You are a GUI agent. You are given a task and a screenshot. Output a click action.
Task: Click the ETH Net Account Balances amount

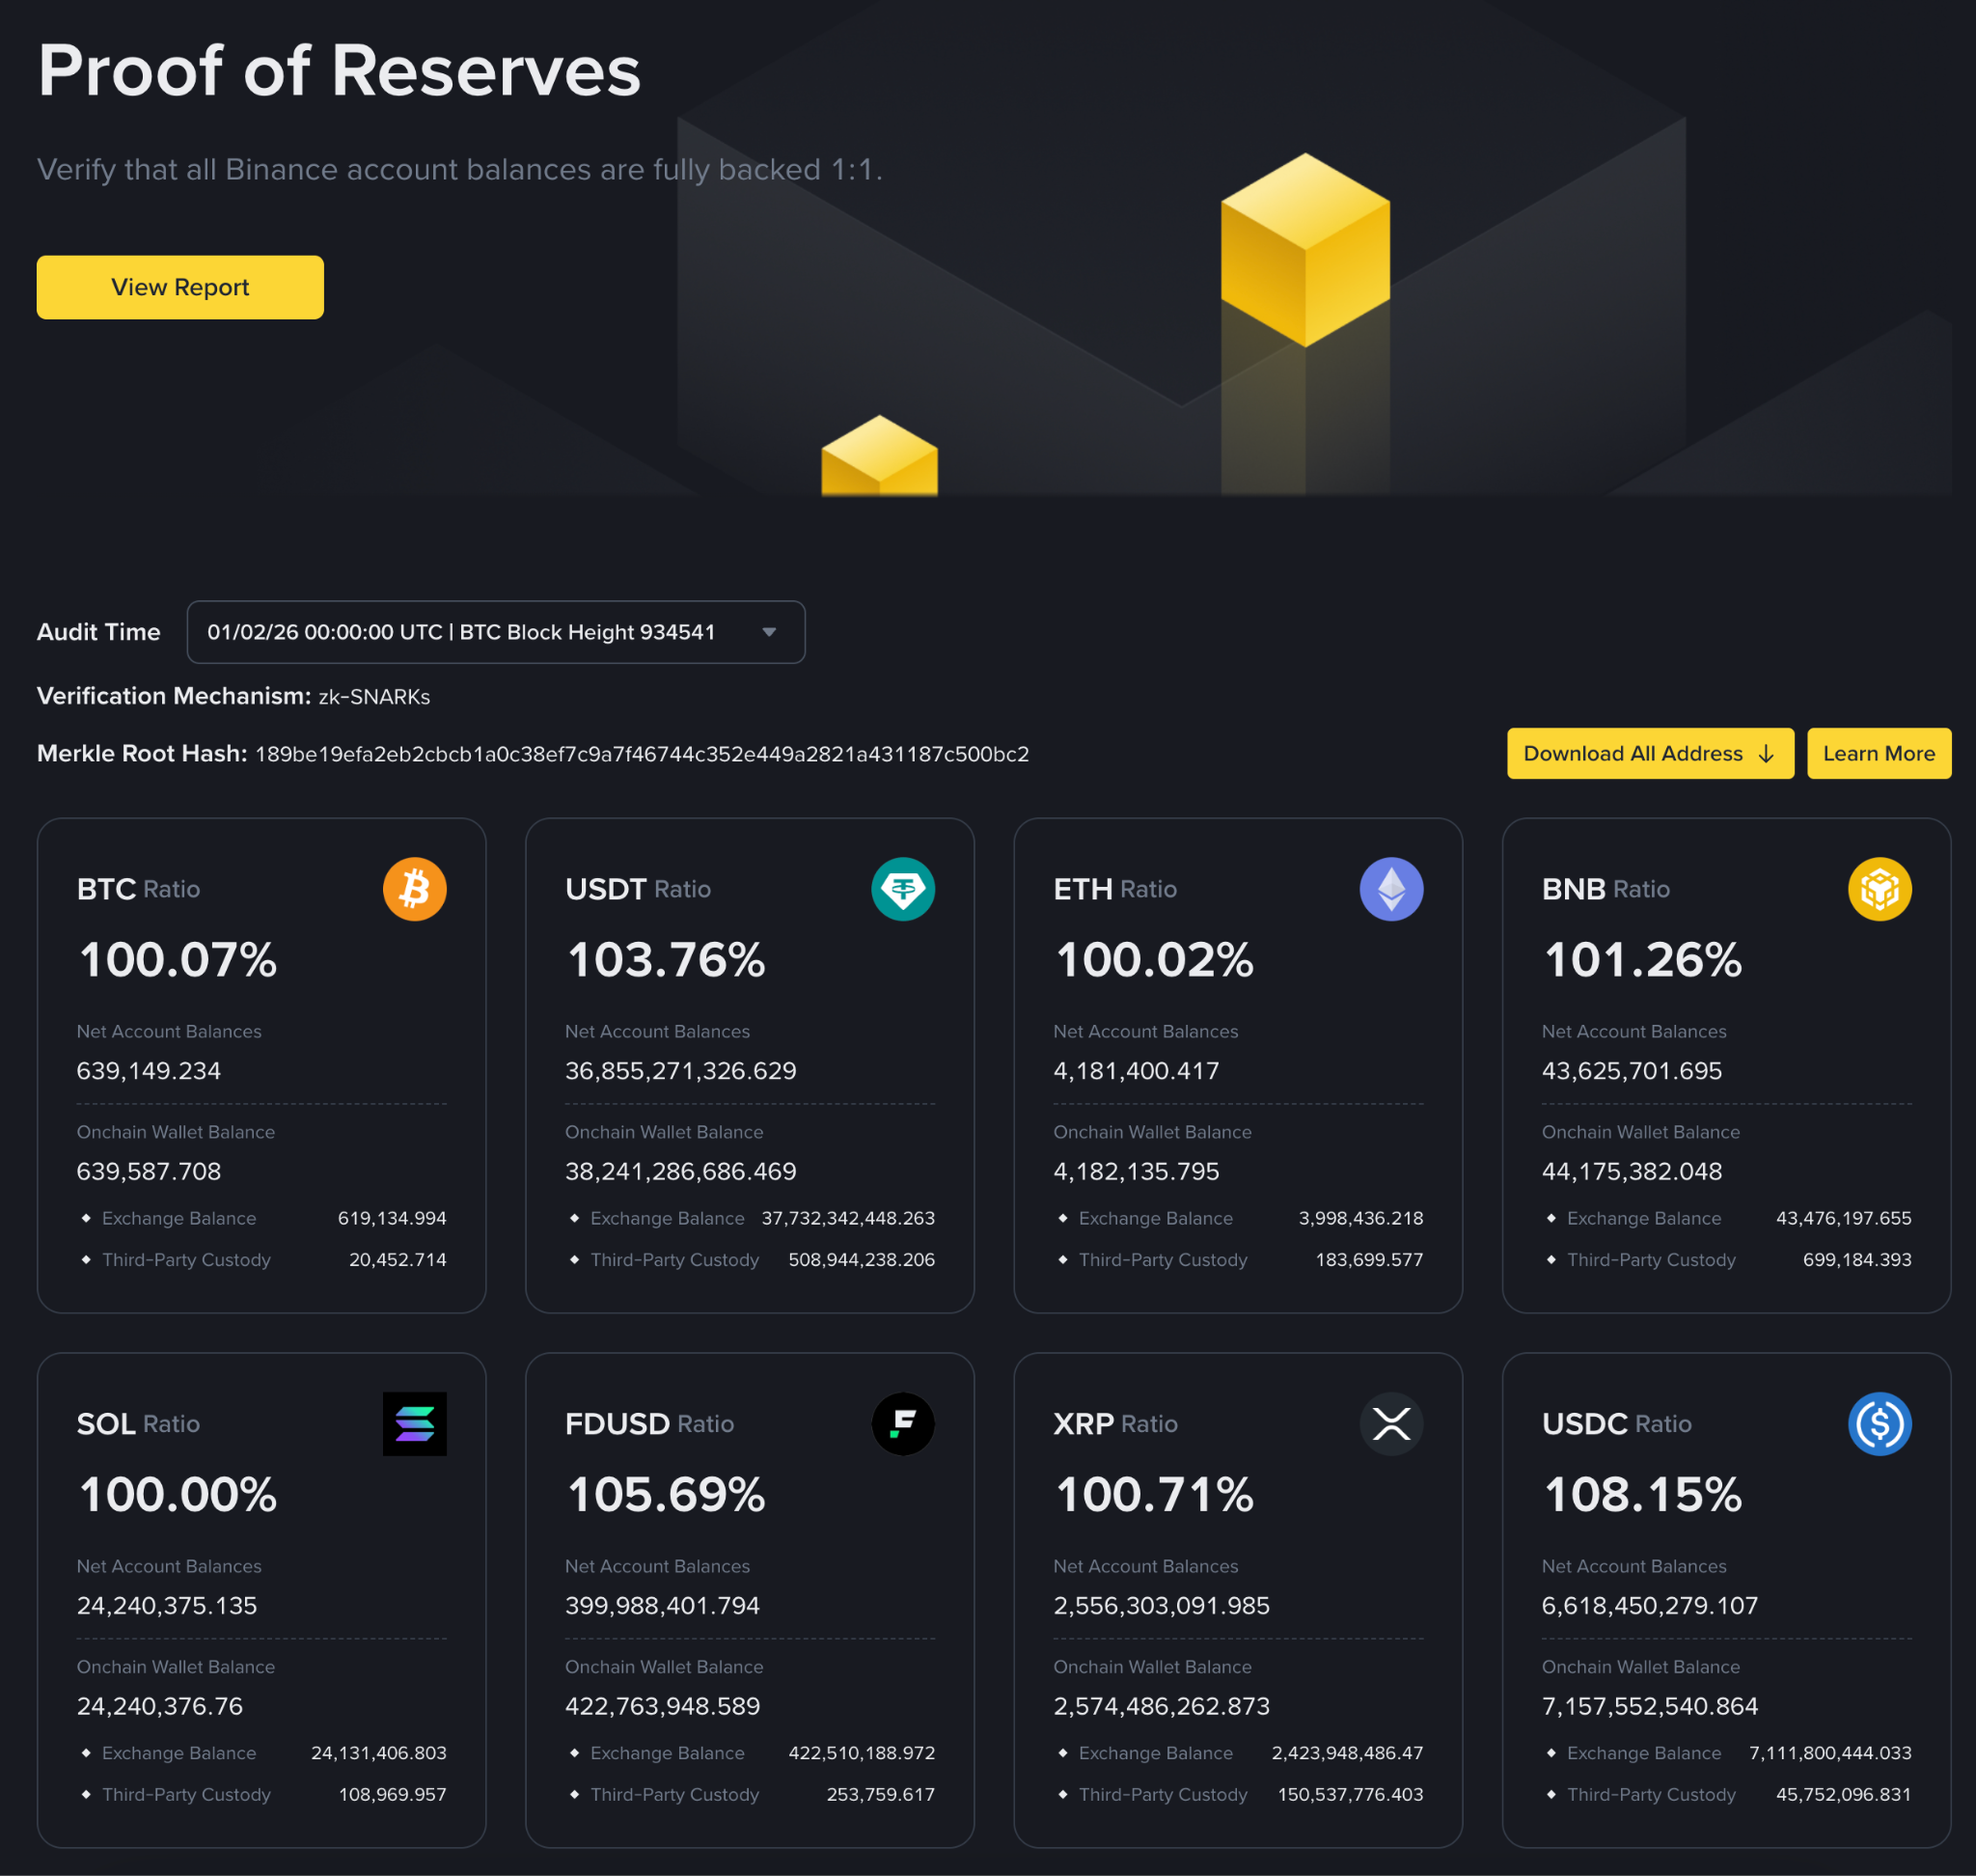1136,1070
